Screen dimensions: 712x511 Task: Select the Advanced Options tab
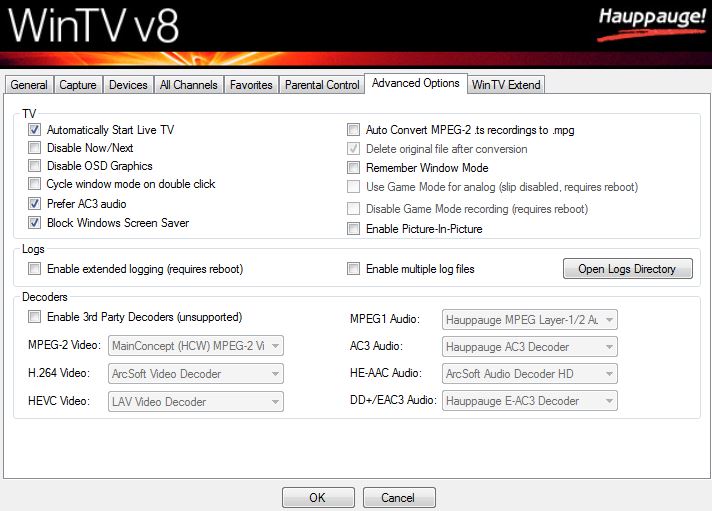[x=415, y=83]
